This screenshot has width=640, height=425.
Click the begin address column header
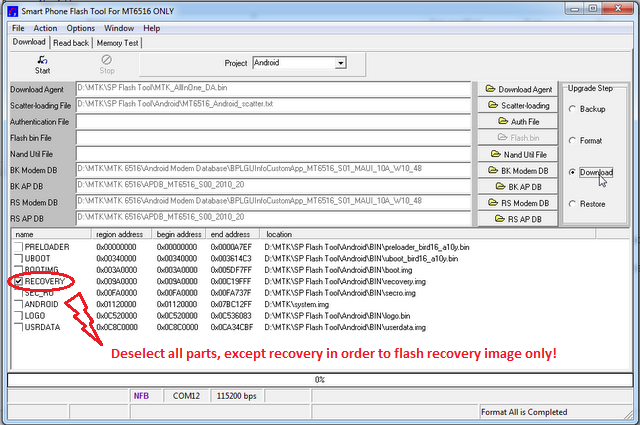coord(178,234)
